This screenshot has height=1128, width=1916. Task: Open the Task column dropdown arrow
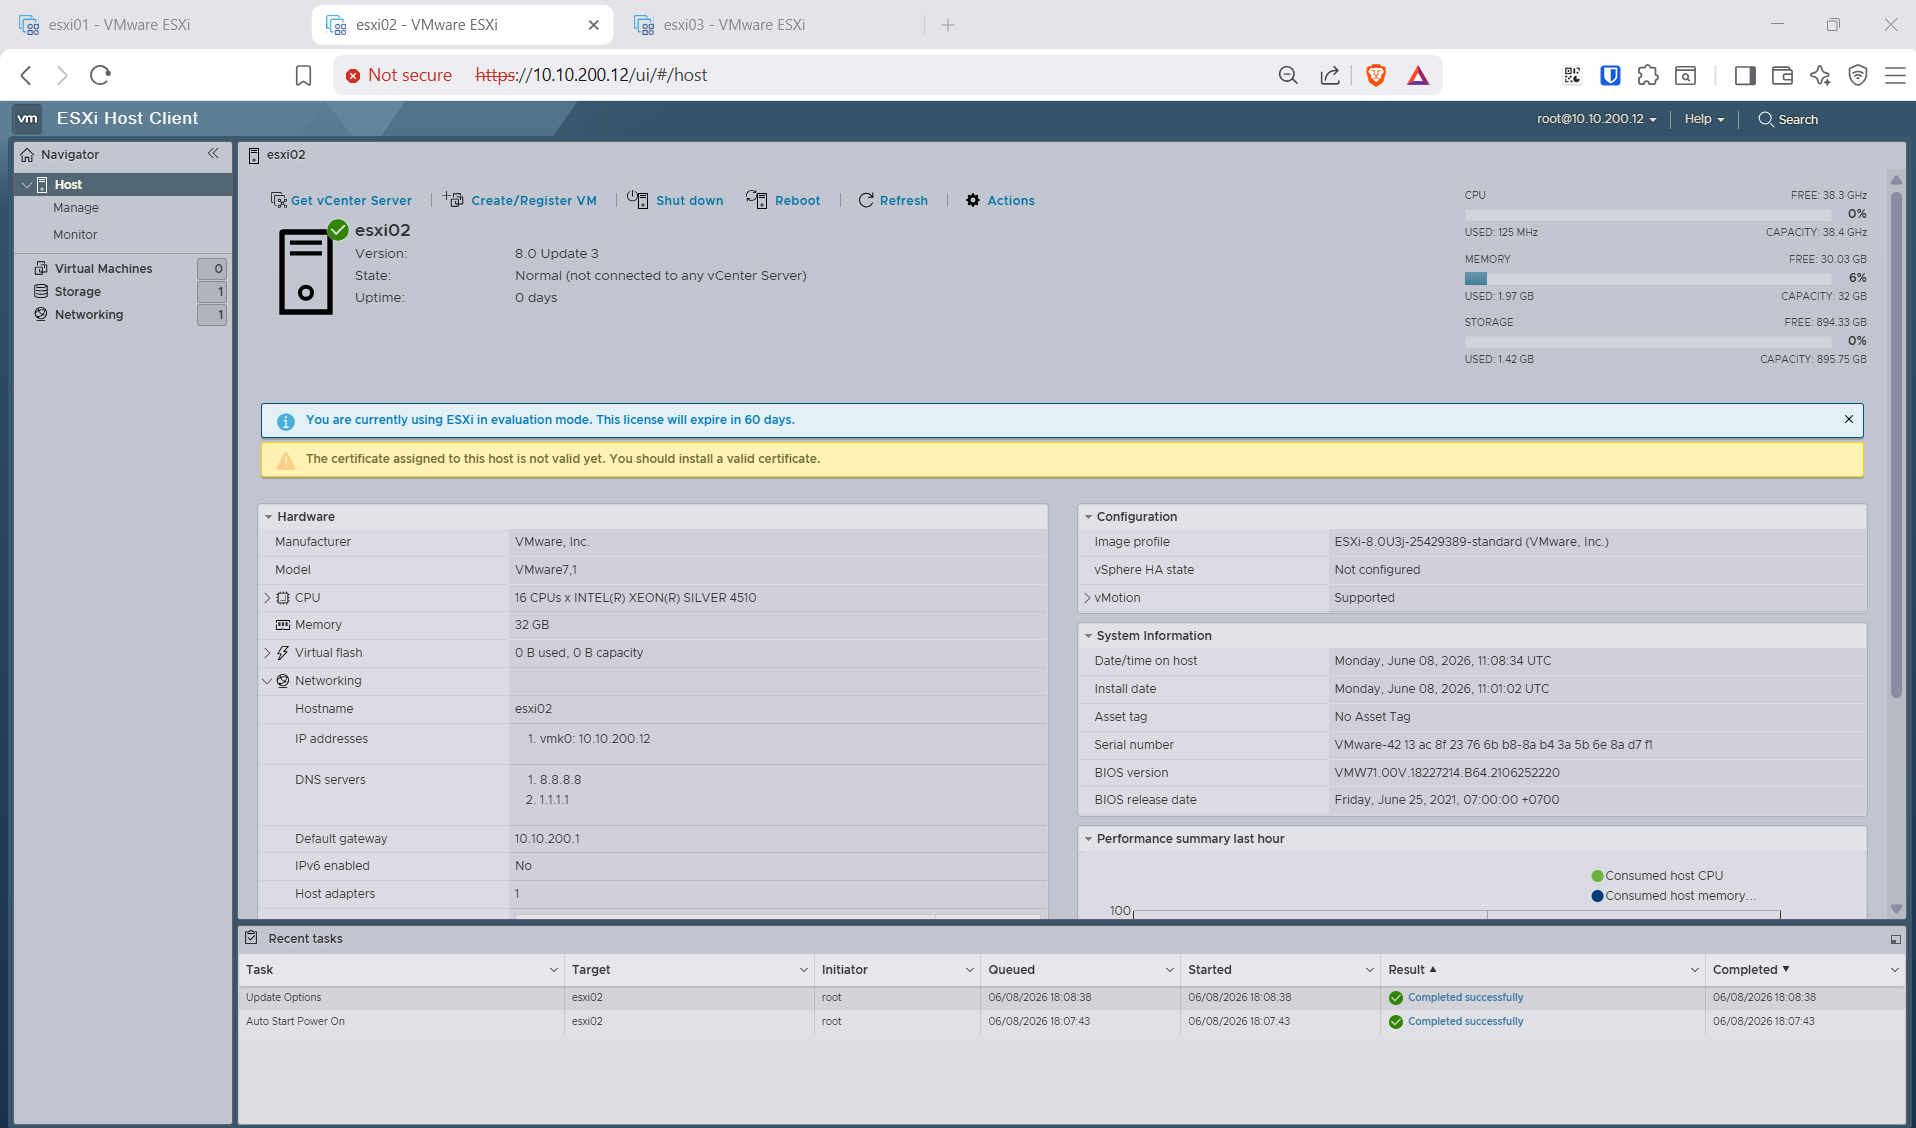tap(553, 970)
